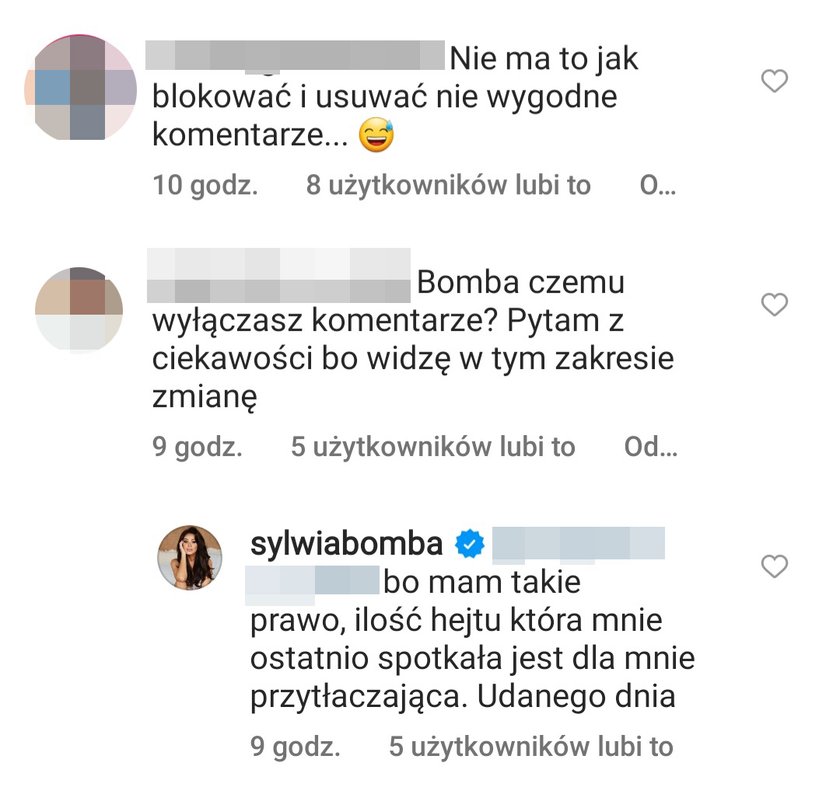840x808 pixels.
Task: Click the '10 godz.' timestamp
Action: [205, 185]
